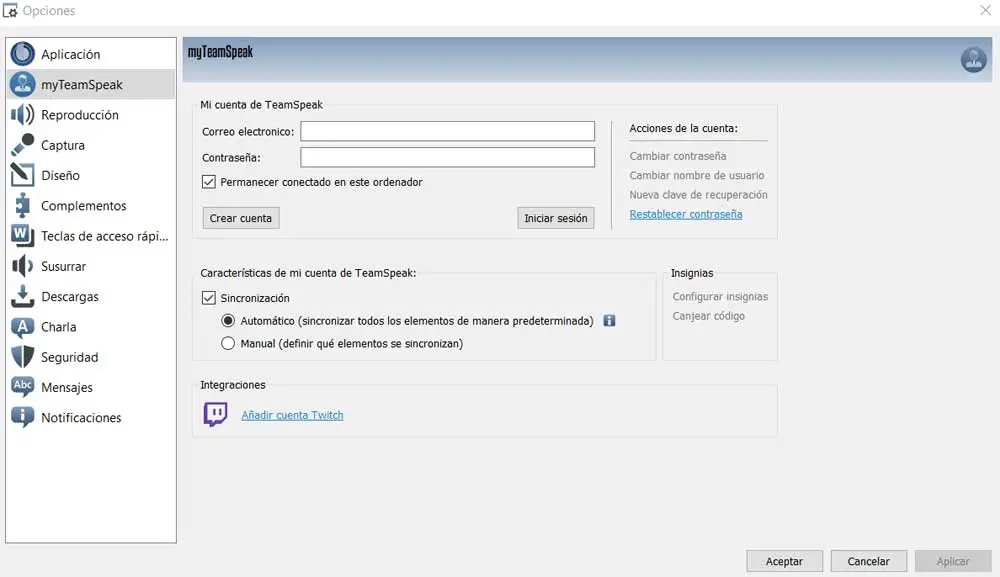The image size is (1000, 577).
Task: Open the Descargas settings page
Action: pos(91,296)
